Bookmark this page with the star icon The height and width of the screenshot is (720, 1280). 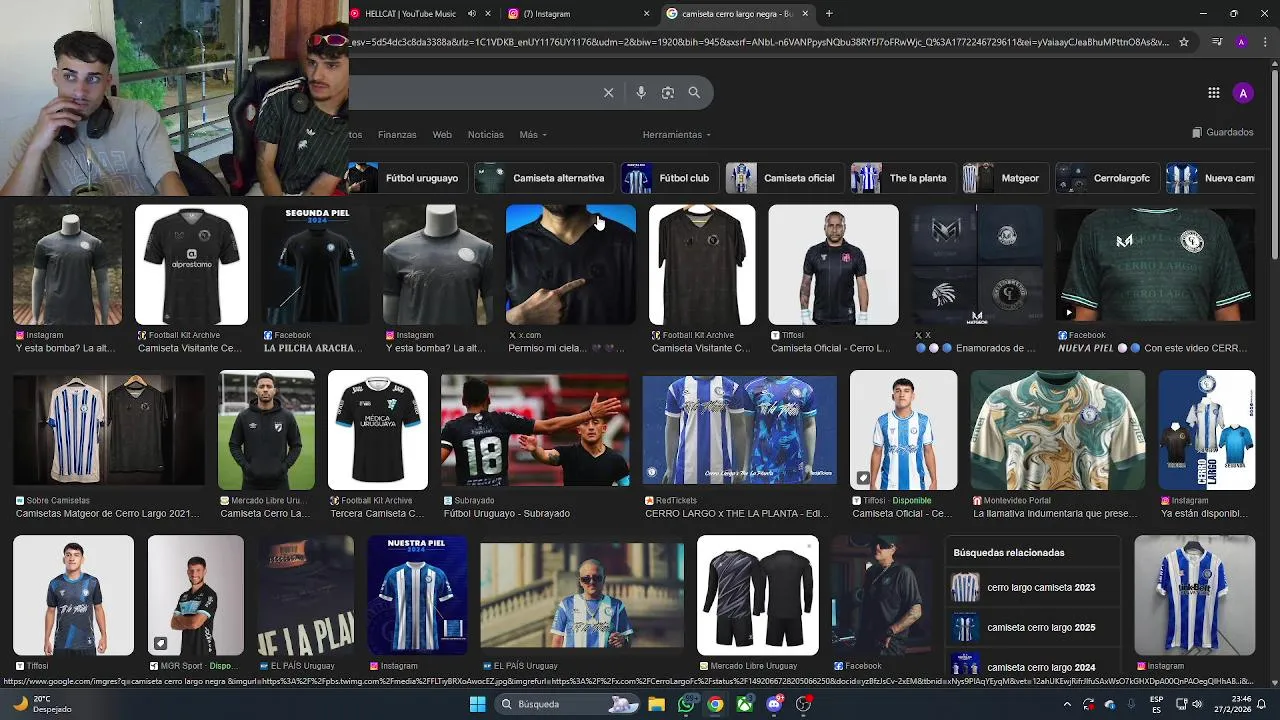1184,42
